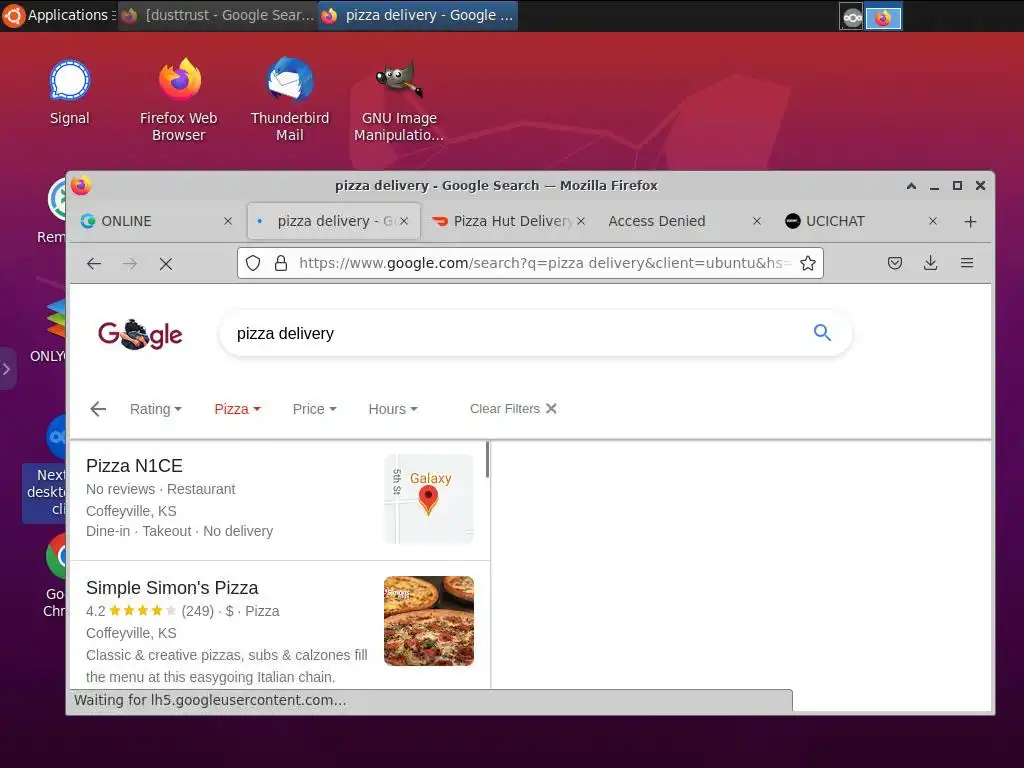Open the Firefox hamburger menu
Screen dimensions: 1024x768
point(967,263)
